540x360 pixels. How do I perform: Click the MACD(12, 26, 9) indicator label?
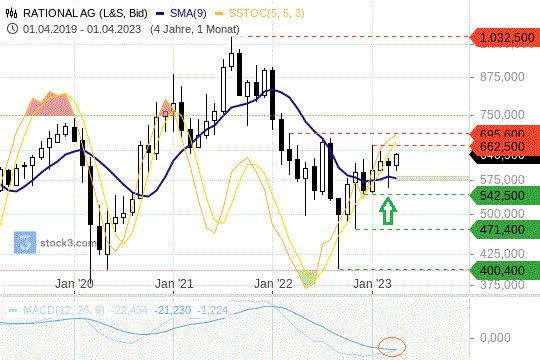point(63,310)
